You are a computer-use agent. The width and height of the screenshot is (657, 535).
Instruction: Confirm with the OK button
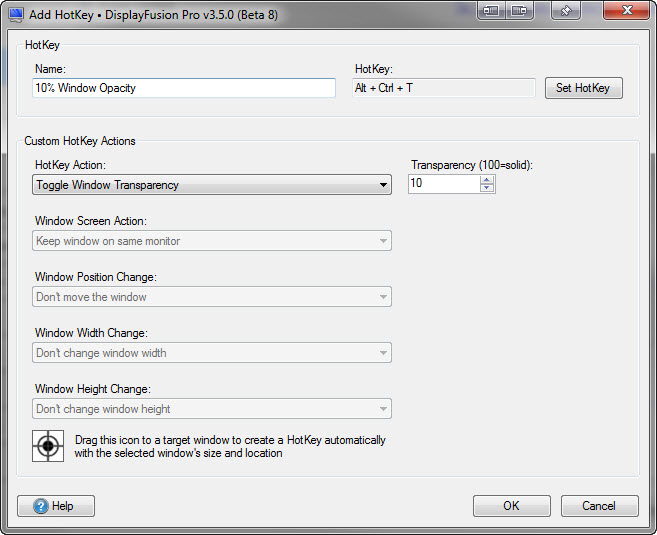point(512,506)
